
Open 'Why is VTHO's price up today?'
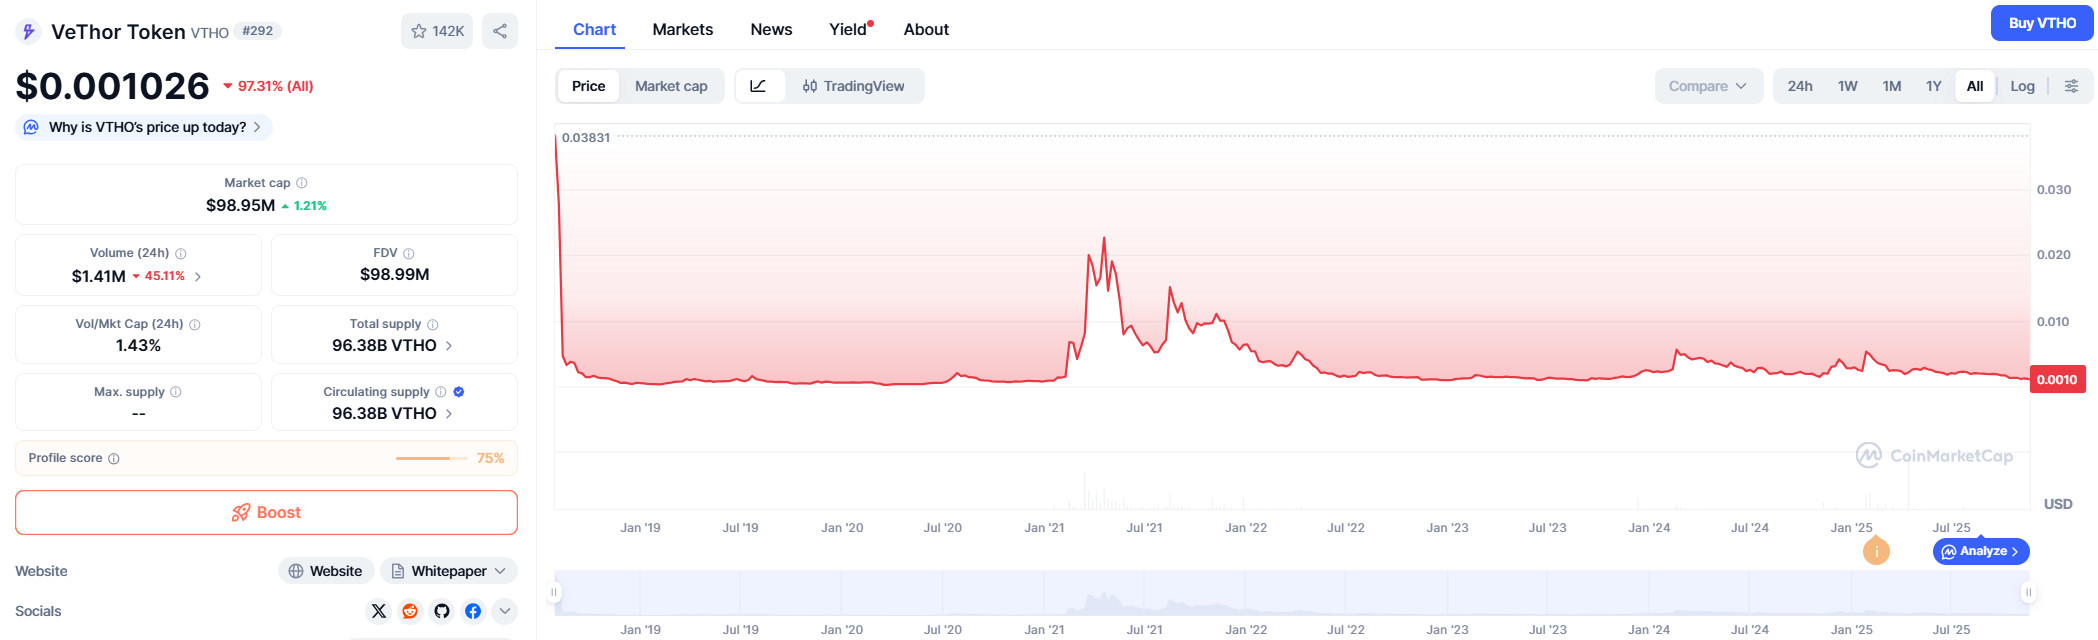[x=144, y=127]
